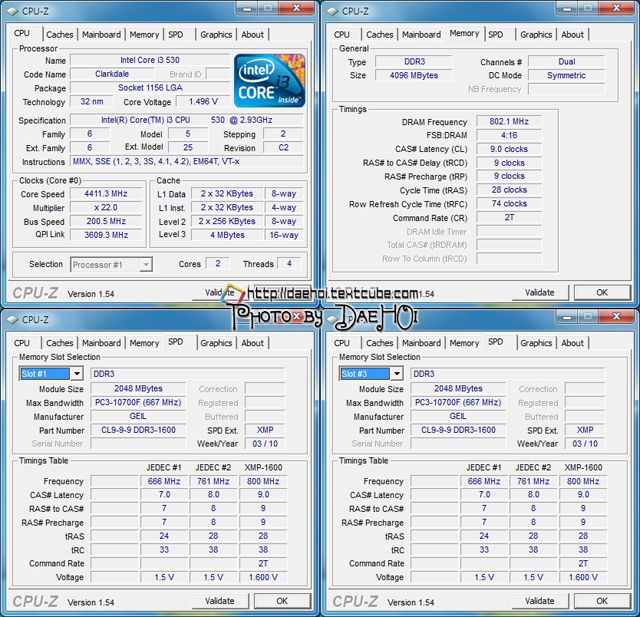Close the CPU-Z window showing the Intel logo
The width and height of the screenshot is (640, 617).
click(297, 7)
